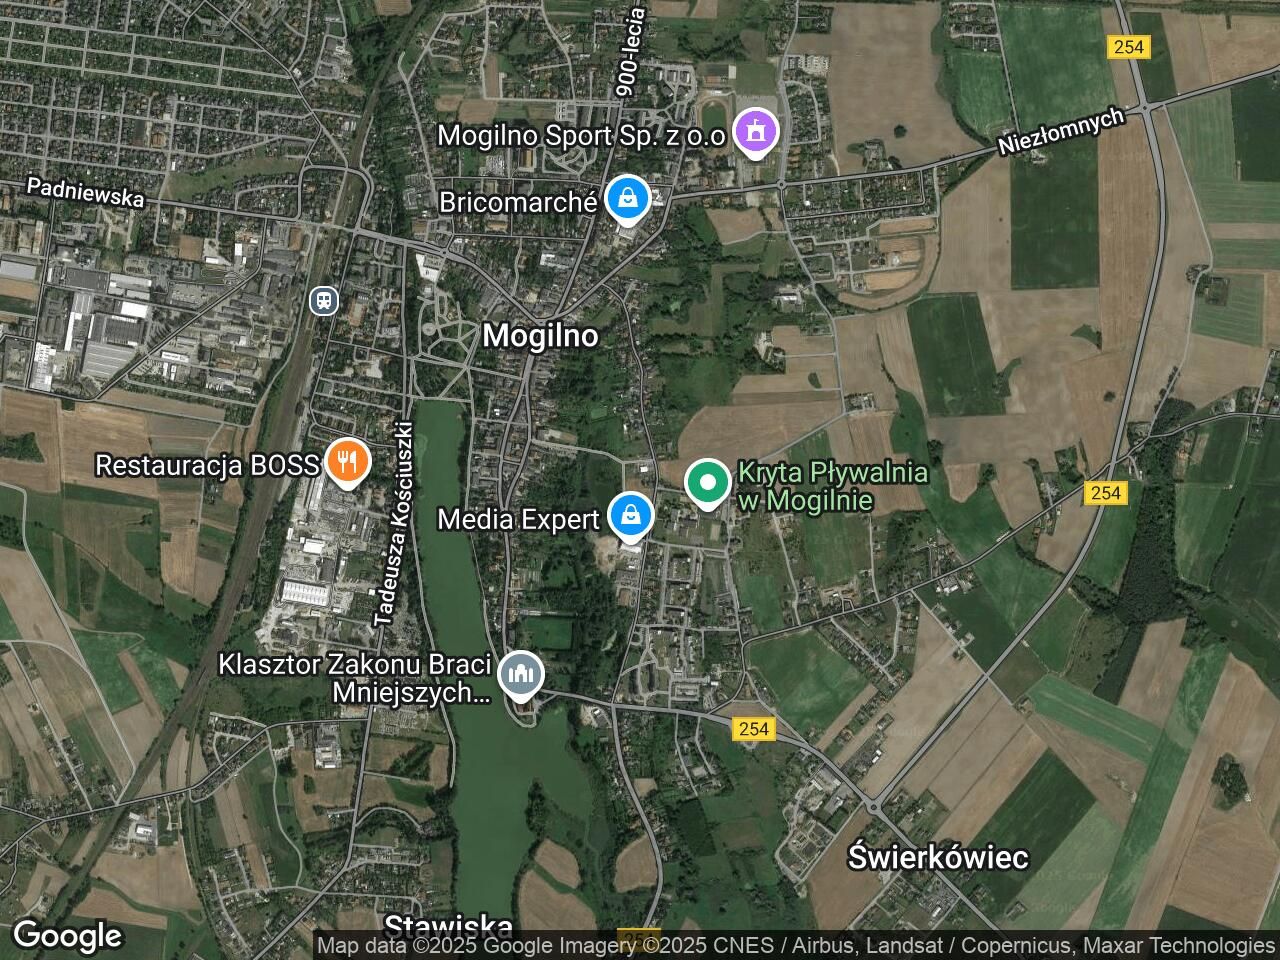This screenshot has width=1280, height=960.
Task: Select the 254 road badge on eastern road
Action: coord(1106,493)
